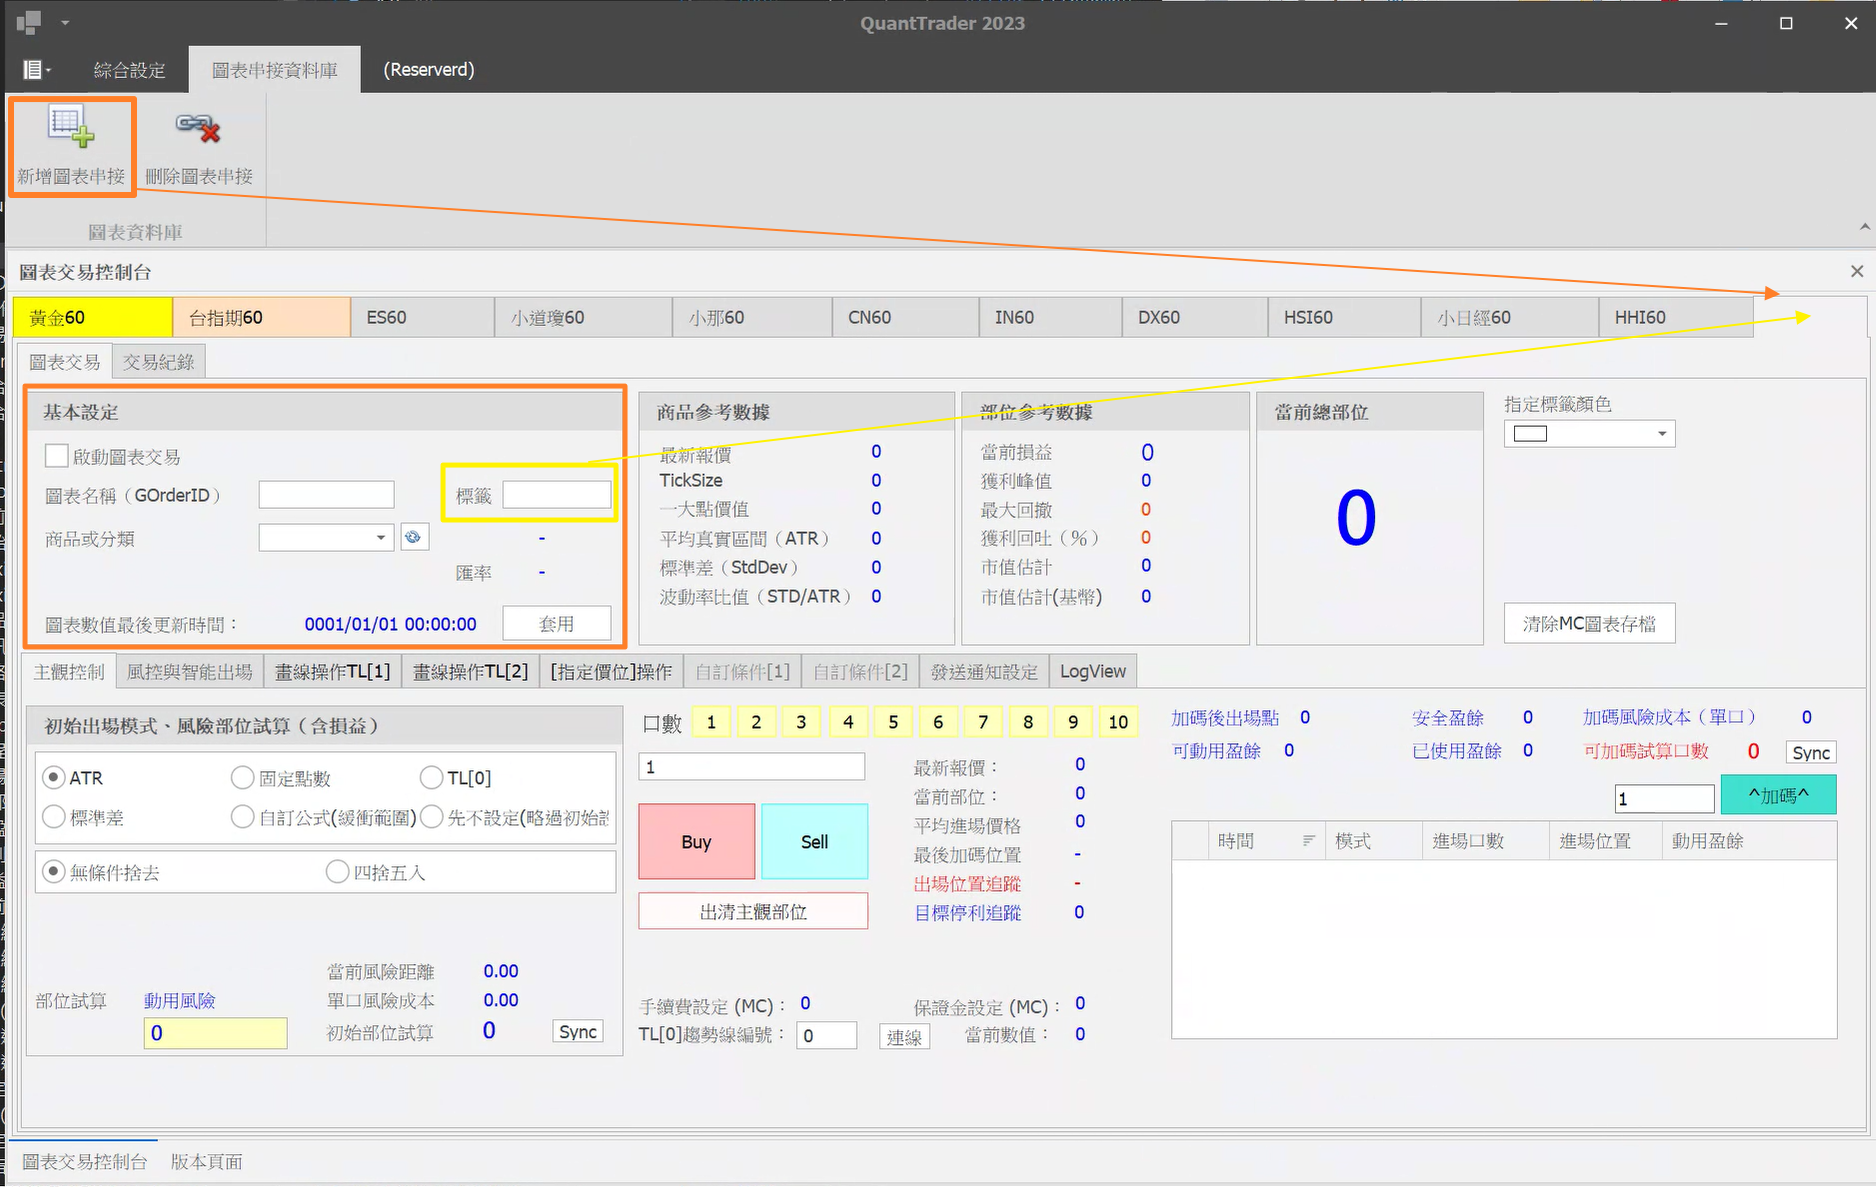Screen dimensions: 1876x1187
Task: Click the 口數 quantity input field
Action: pyautogui.click(x=752, y=767)
